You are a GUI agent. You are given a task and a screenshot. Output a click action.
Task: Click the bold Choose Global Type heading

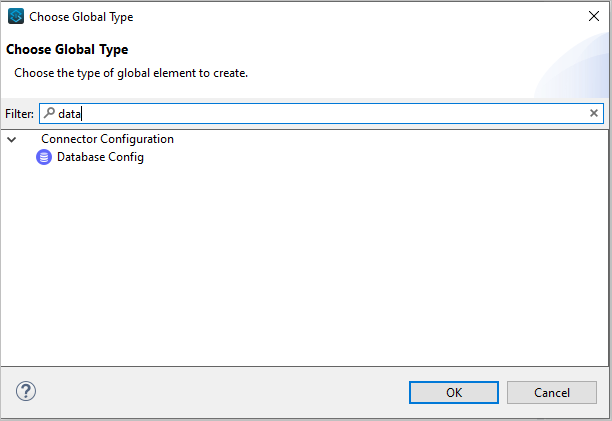point(67,50)
